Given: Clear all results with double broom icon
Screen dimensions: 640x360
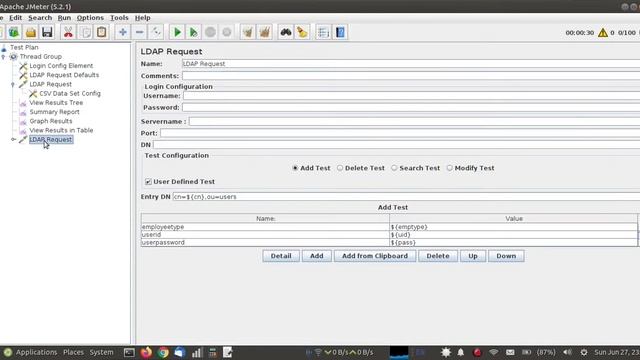Looking at the screenshot, I should (264, 32).
